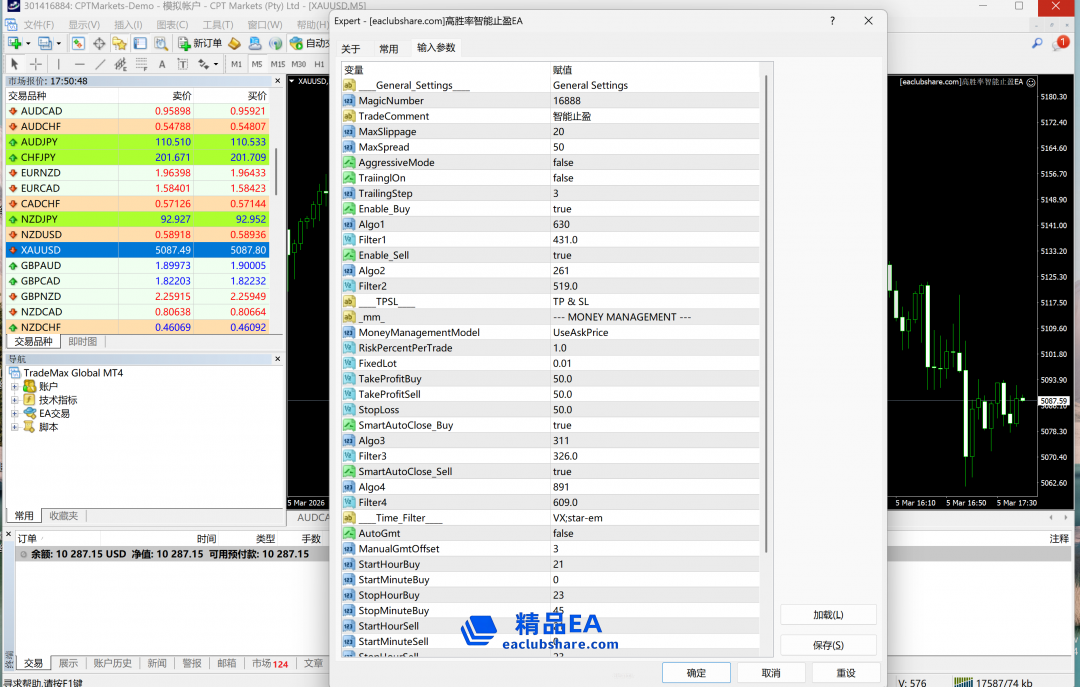Switch to the 常用 tab in the EA dialog
Image resolution: width=1080 pixels, height=687 pixels.
[x=388, y=48]
